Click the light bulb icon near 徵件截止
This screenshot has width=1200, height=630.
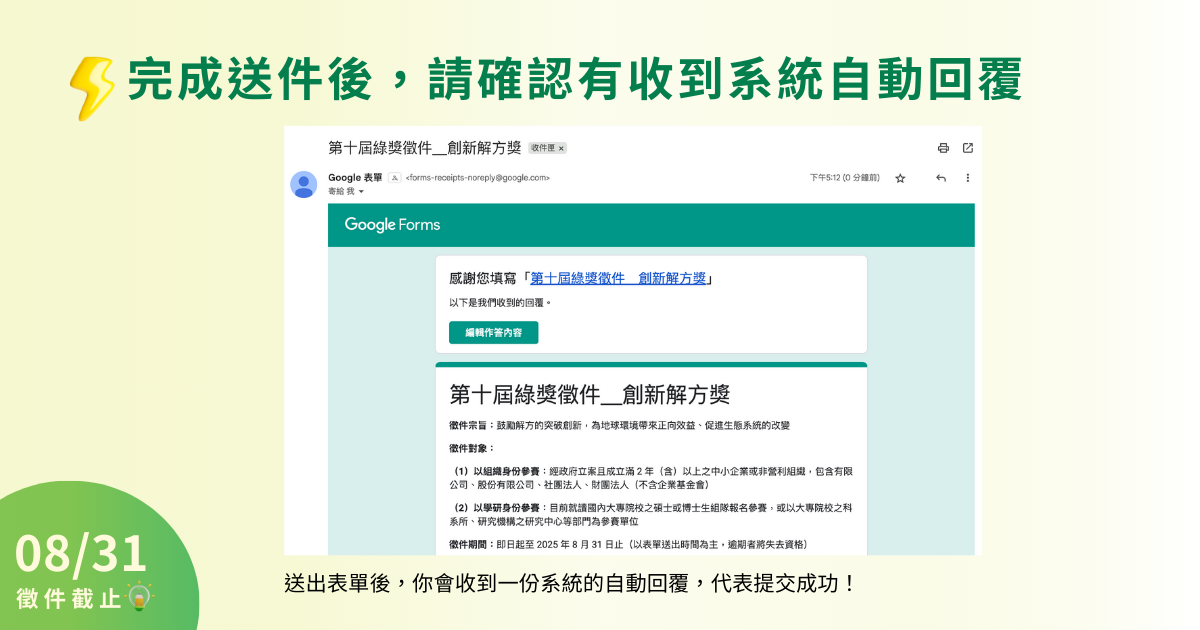click(x=140, y=597)
